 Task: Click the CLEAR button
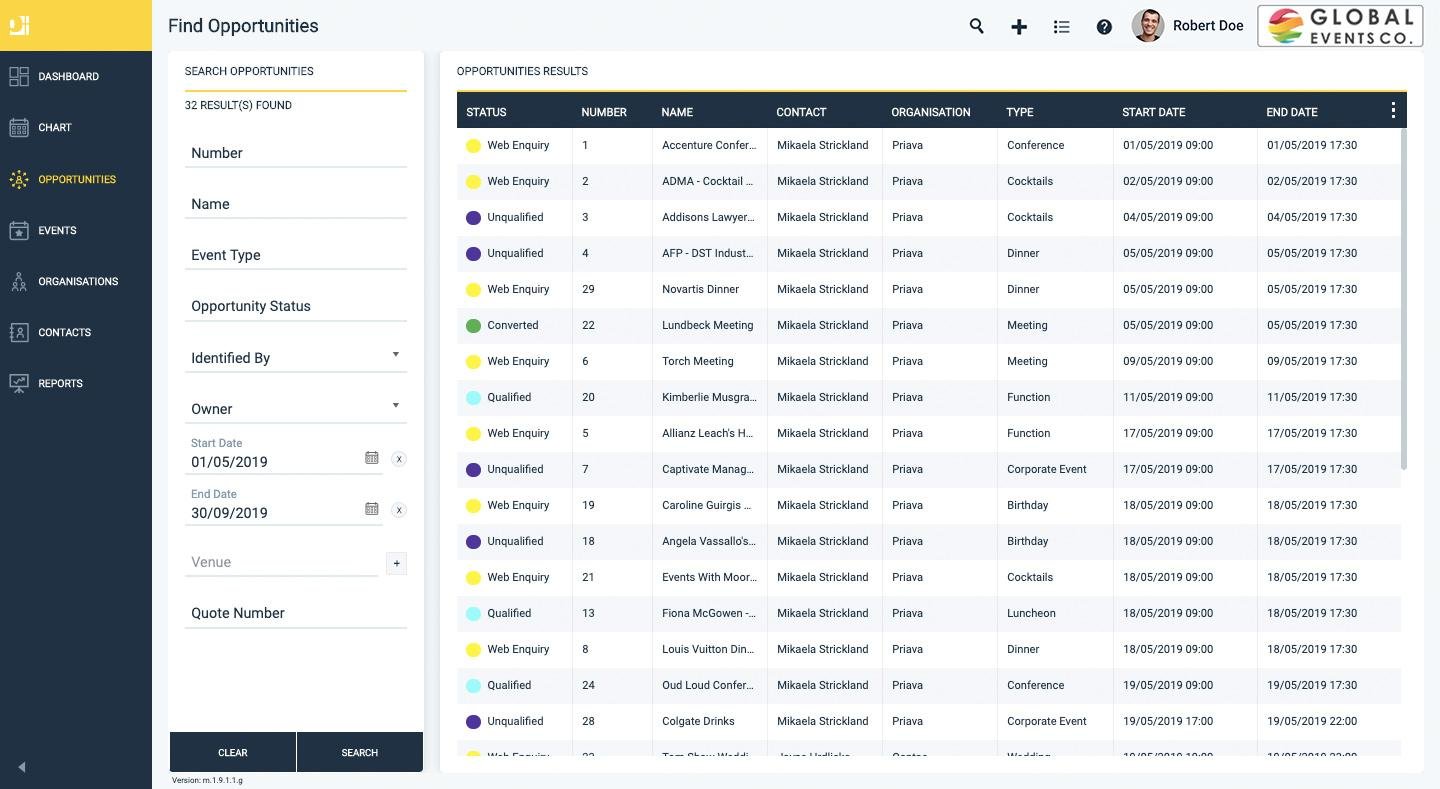tap(233, 752)
